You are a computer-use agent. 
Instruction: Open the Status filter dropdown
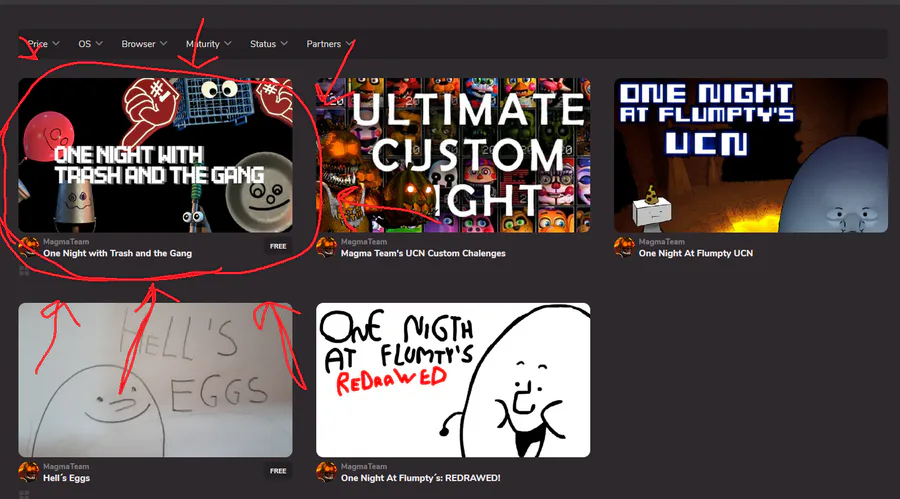269,44
